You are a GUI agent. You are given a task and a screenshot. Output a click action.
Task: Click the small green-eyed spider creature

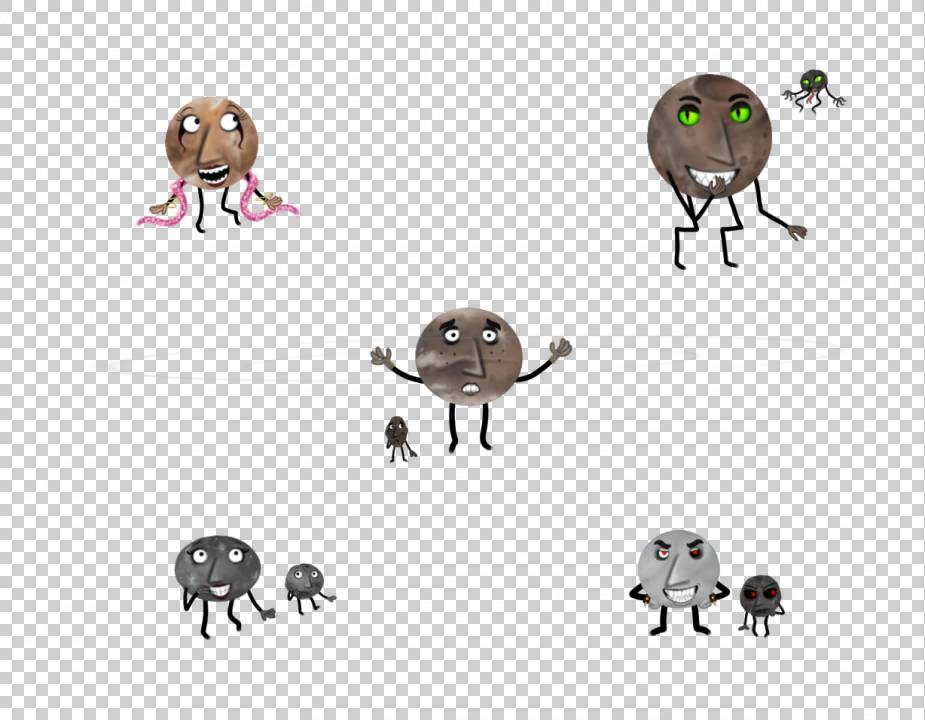coord(814,85)
